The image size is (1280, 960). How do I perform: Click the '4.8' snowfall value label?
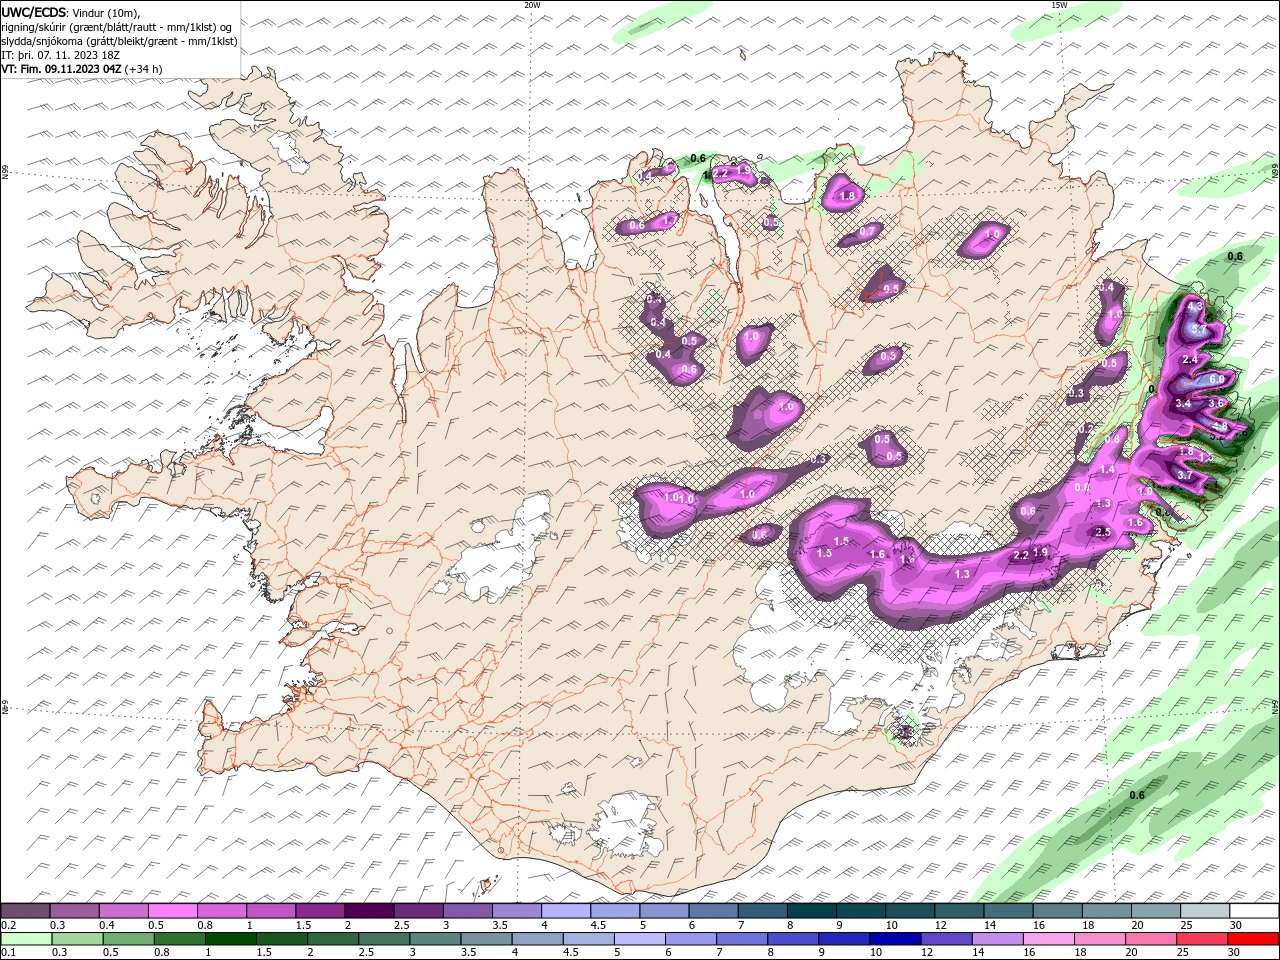coord(1220,427)
